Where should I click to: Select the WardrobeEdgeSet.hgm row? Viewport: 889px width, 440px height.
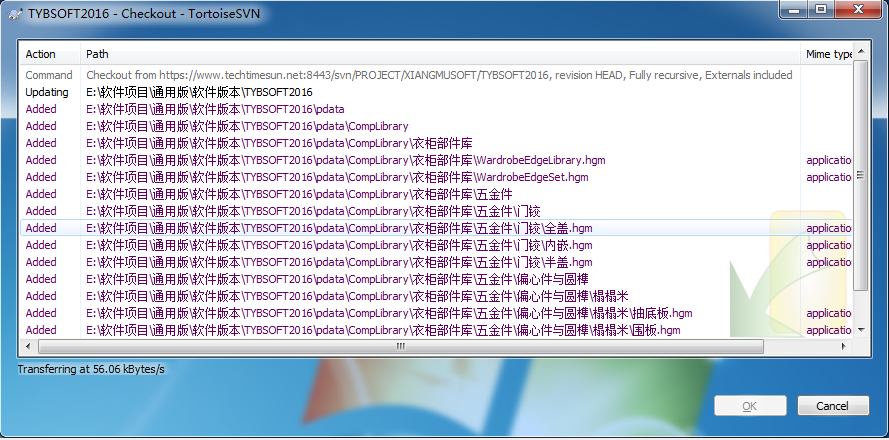click(x=436, y=177)
